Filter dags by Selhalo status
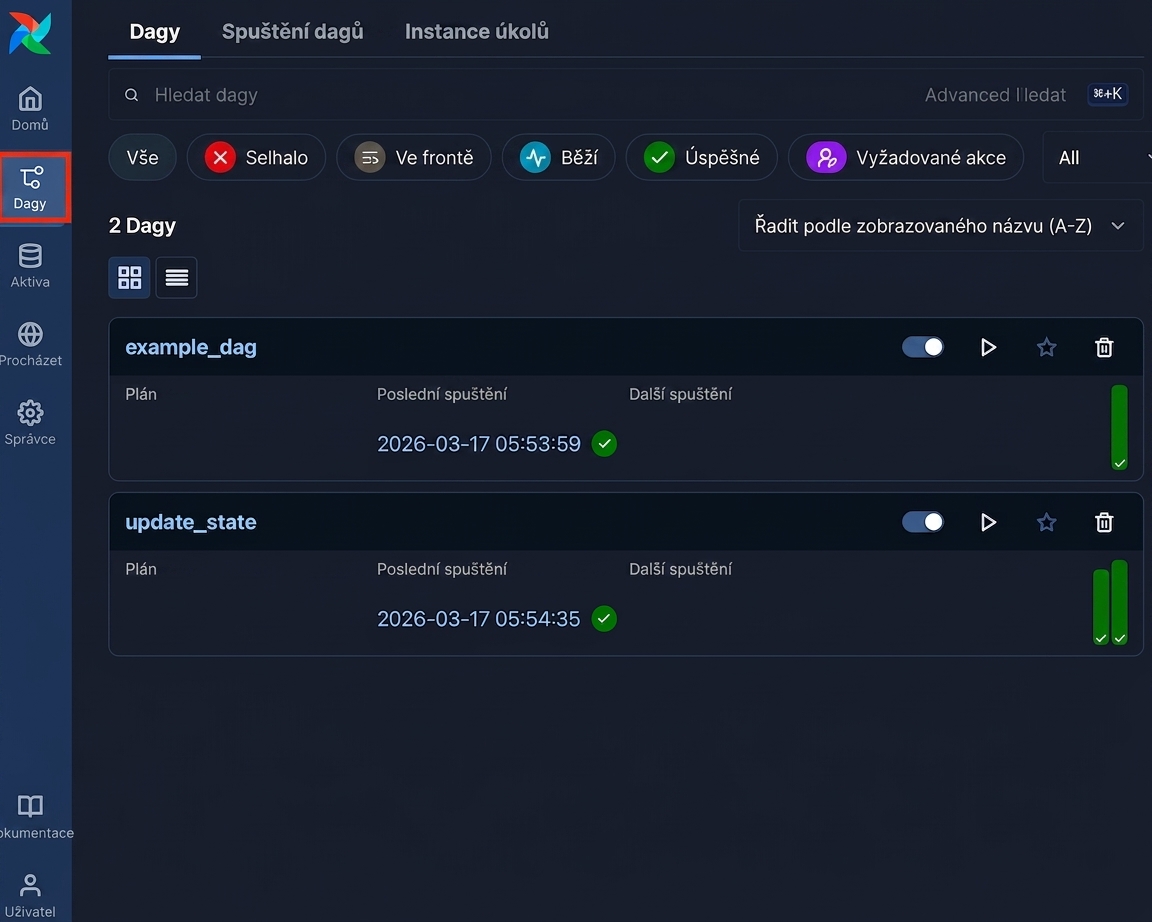Viewport: 1152px width, 922px height. tap(256, 157)
